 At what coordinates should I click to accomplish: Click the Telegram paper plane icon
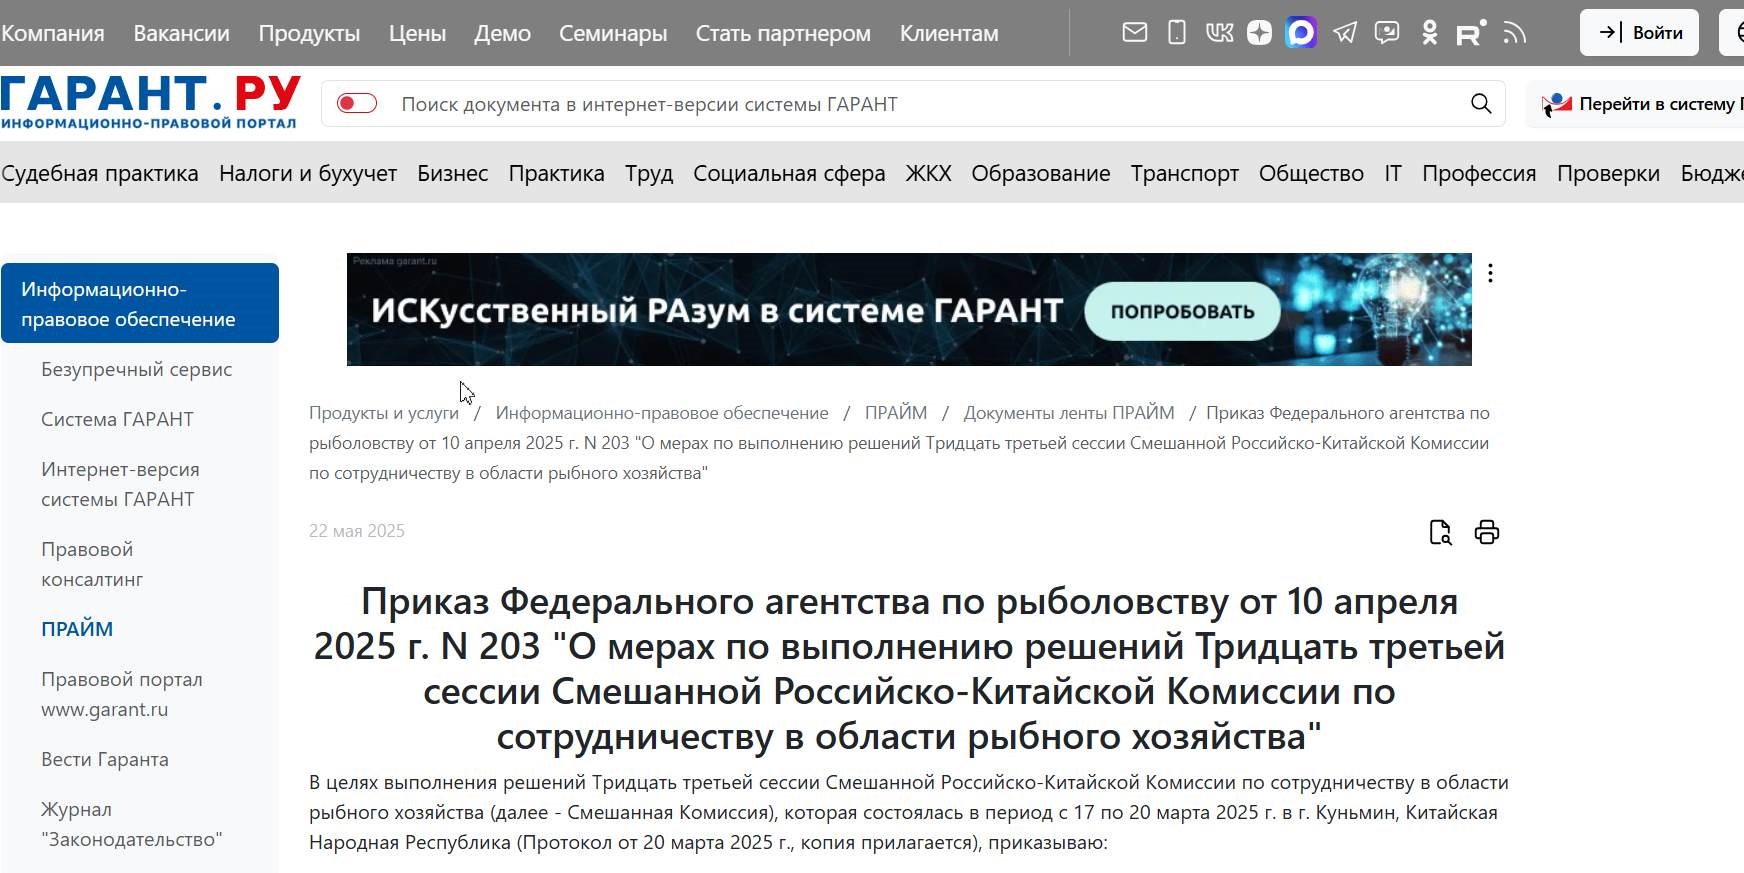tap(1345, 33)
